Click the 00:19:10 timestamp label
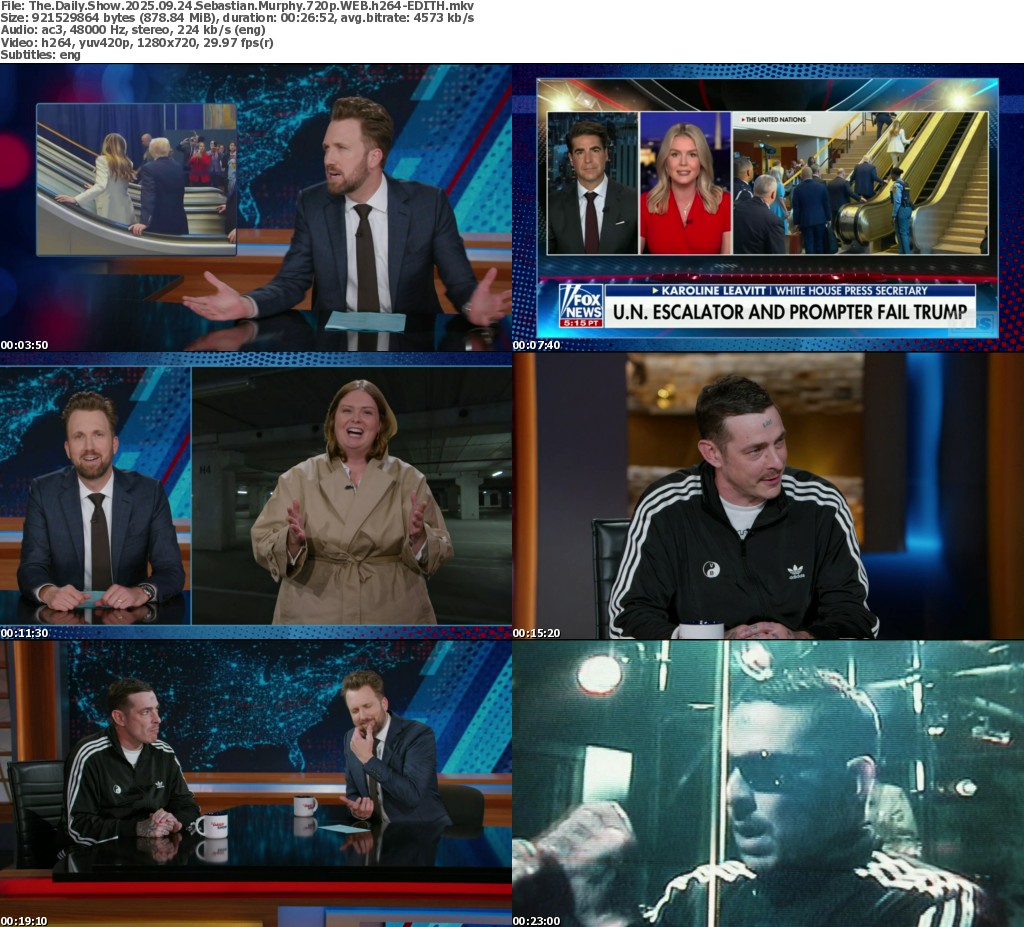1024x927 pixels. (24, 921)
